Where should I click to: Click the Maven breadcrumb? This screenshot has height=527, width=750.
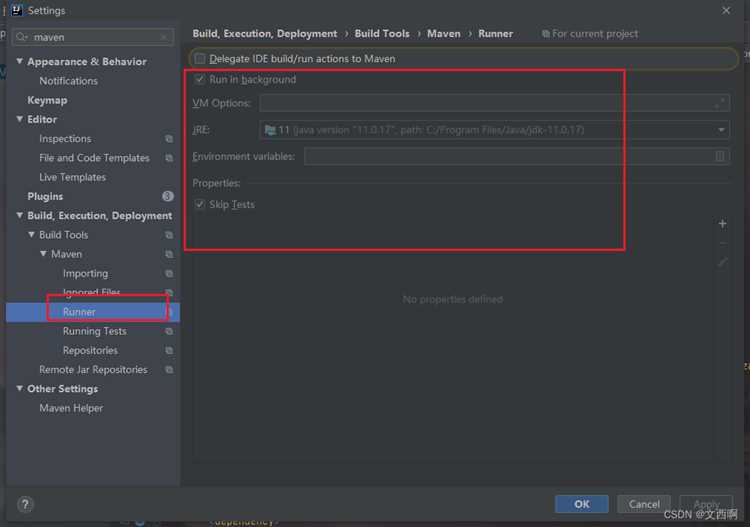pyautogui.click(x=443, y=34)
